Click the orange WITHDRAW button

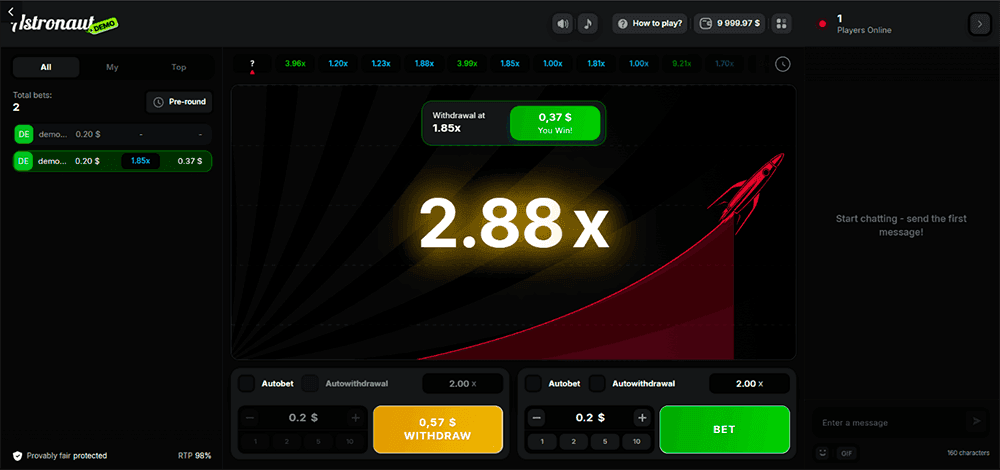click(x=437, y=429)
